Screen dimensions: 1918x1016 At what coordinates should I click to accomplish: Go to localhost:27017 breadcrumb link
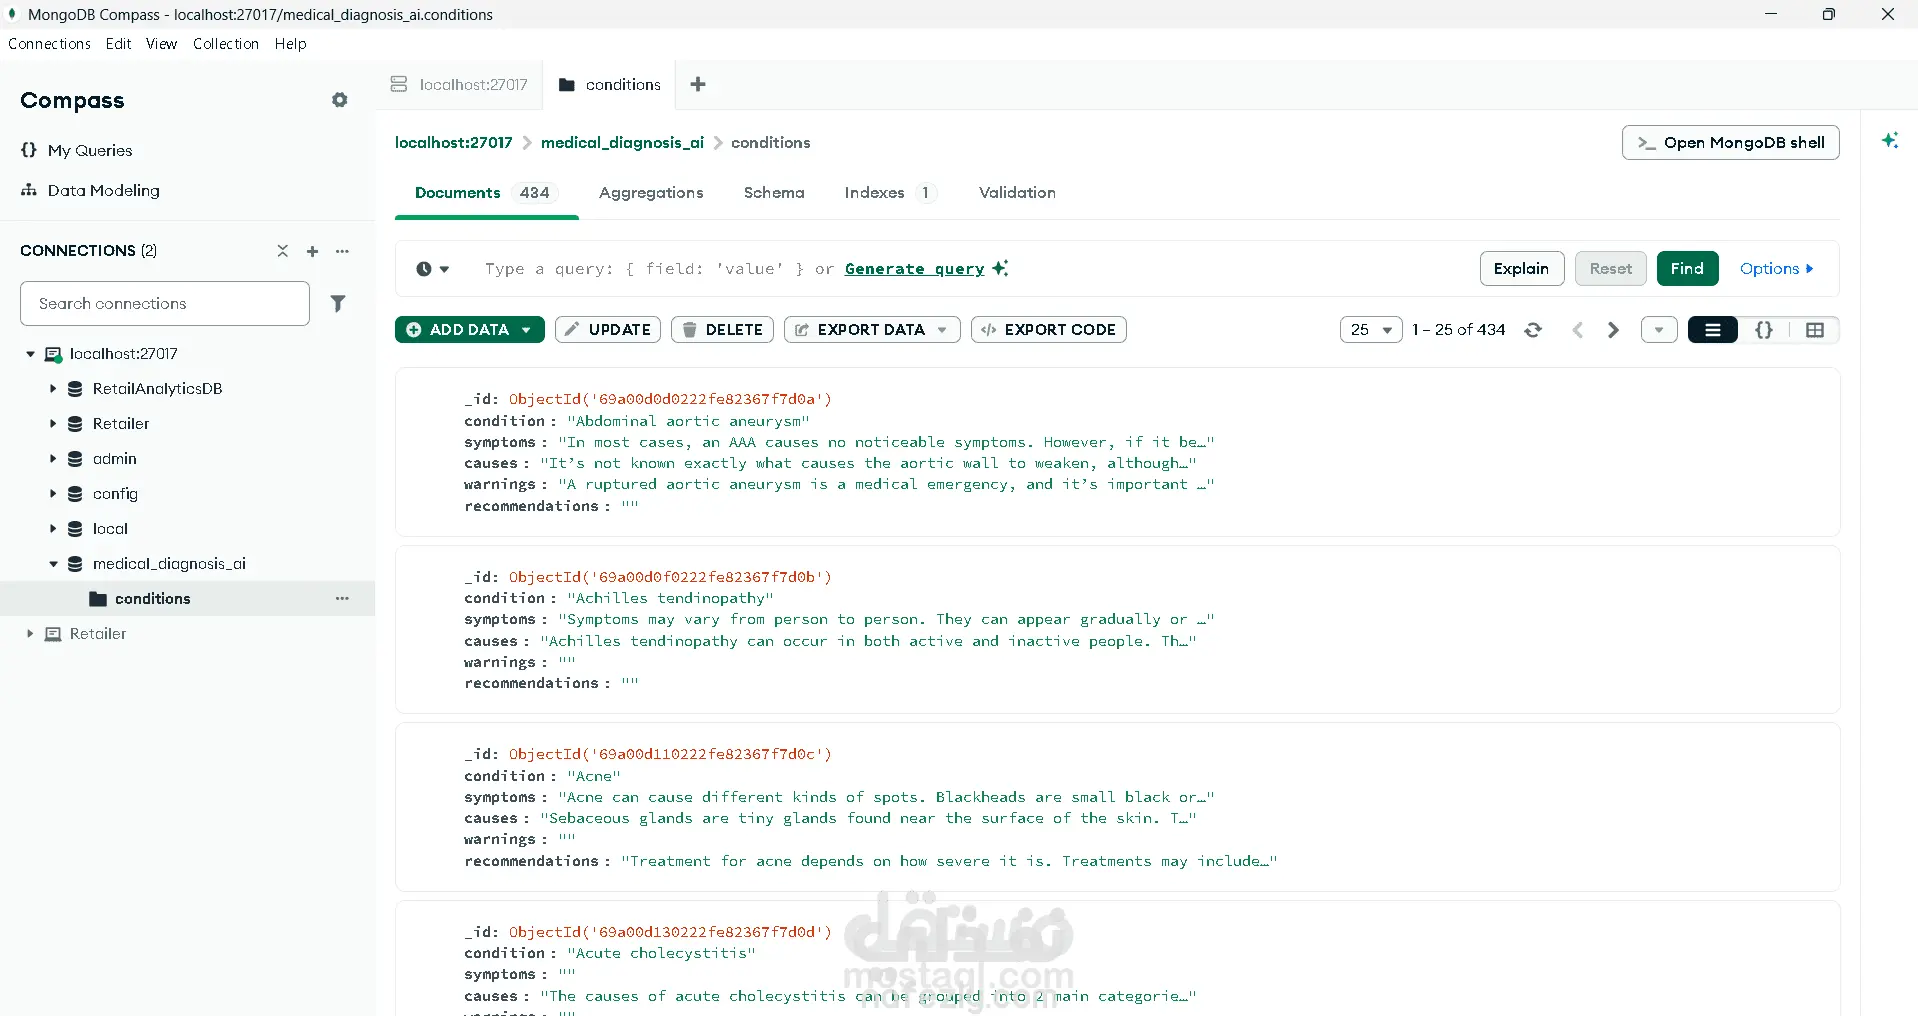pyautogui.click(x=453, y=143)
